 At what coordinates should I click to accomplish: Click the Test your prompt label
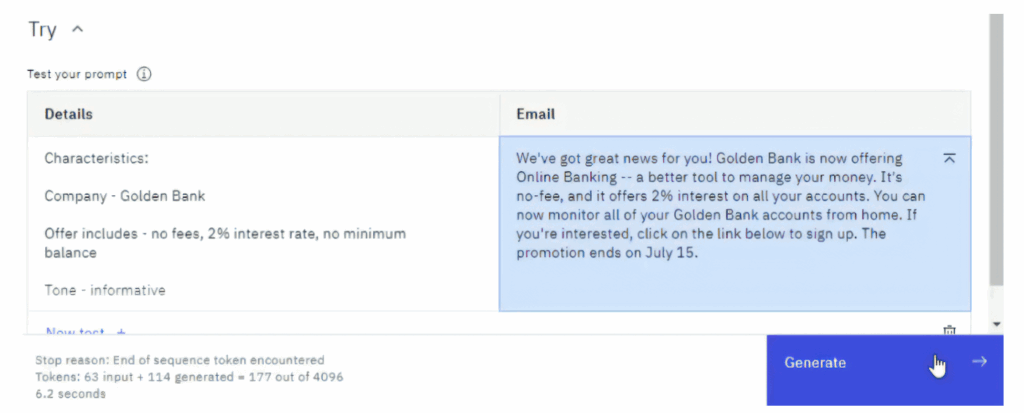tap(77, 74)
